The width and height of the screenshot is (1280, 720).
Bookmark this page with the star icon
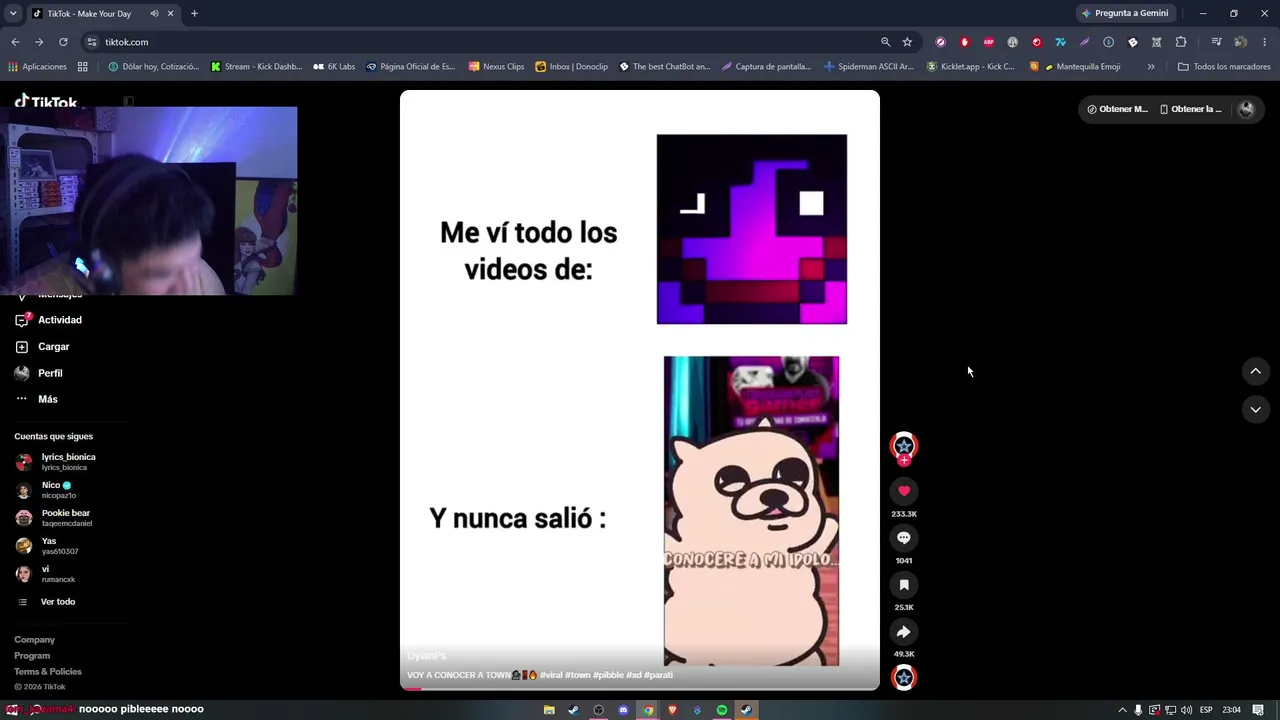click(x=907, y=42)
